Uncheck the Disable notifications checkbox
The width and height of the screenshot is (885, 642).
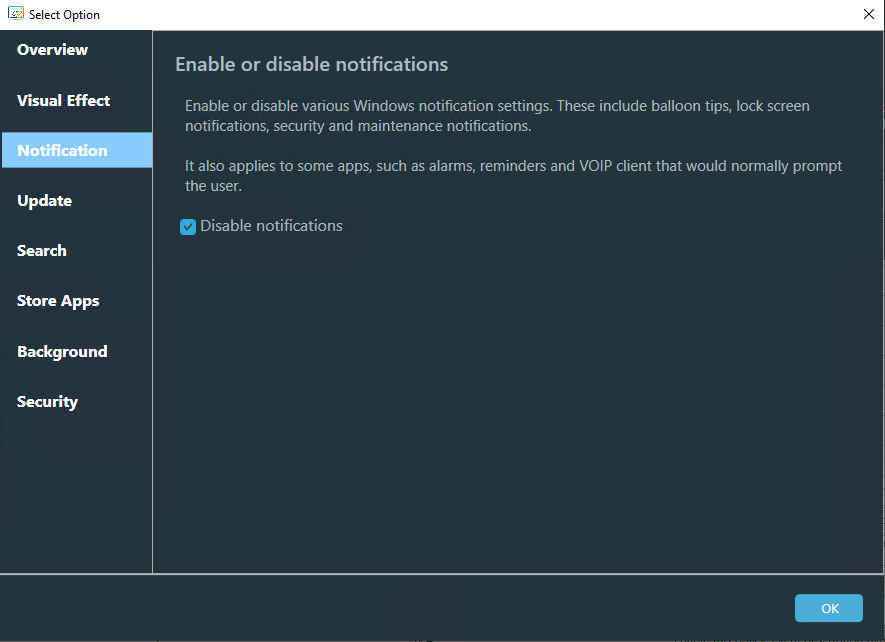coord(188,227)
